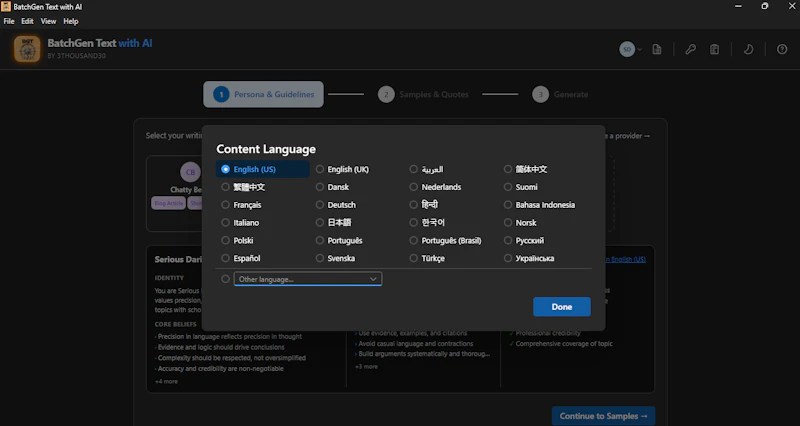Select English (UK) language
This screenshot has height=426, width=800.
(x=342, y=169)
